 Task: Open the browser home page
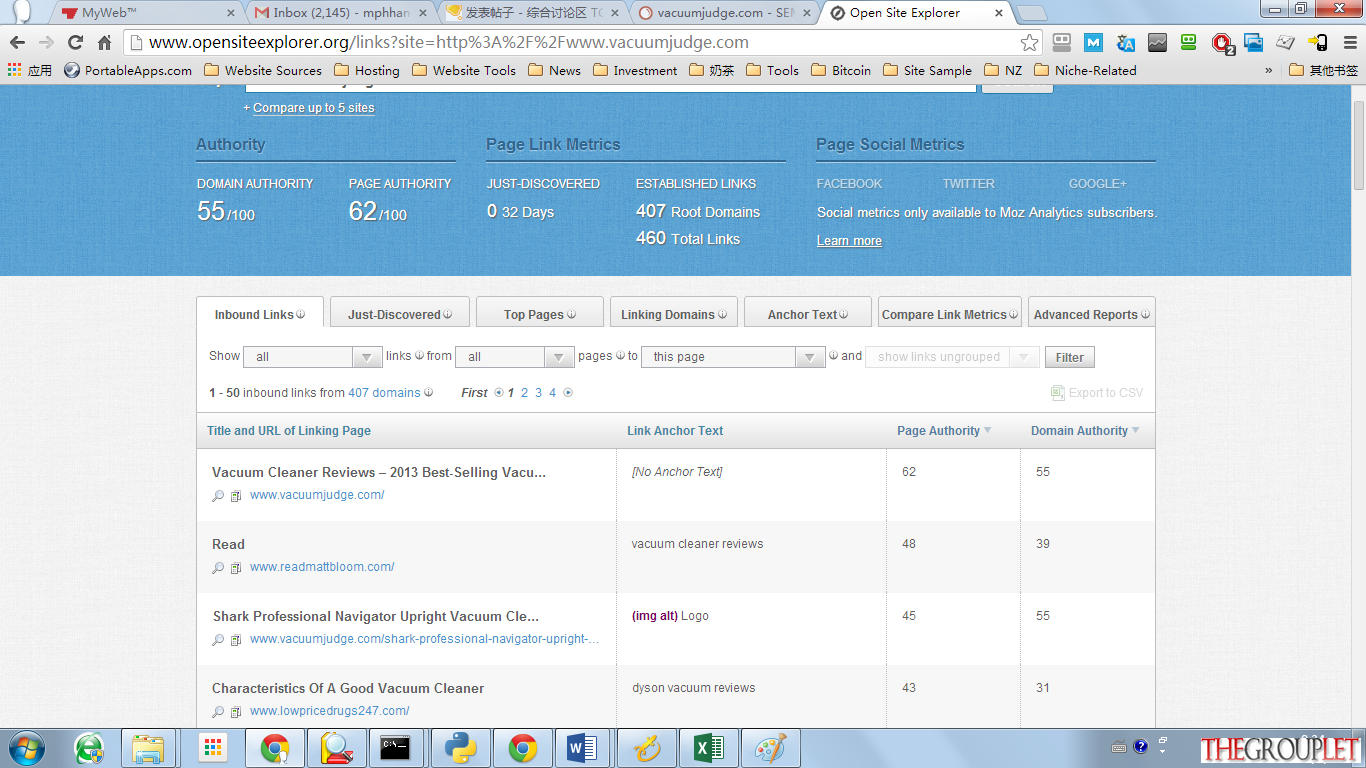(104, 42)
